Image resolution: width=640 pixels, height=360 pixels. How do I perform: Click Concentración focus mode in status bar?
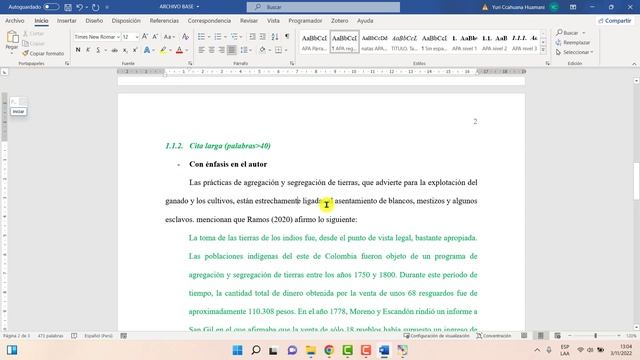494,336
